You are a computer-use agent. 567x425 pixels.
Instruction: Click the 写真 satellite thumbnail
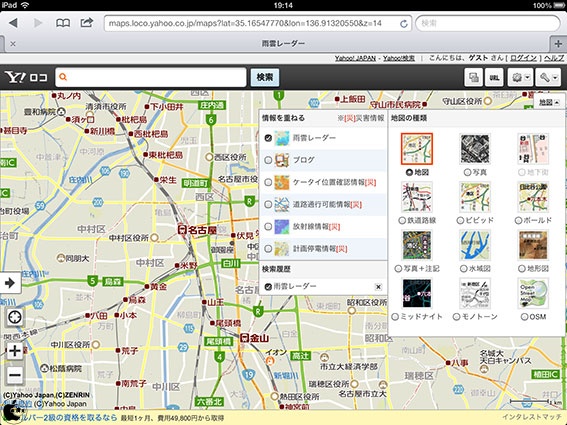pos(475,149)
